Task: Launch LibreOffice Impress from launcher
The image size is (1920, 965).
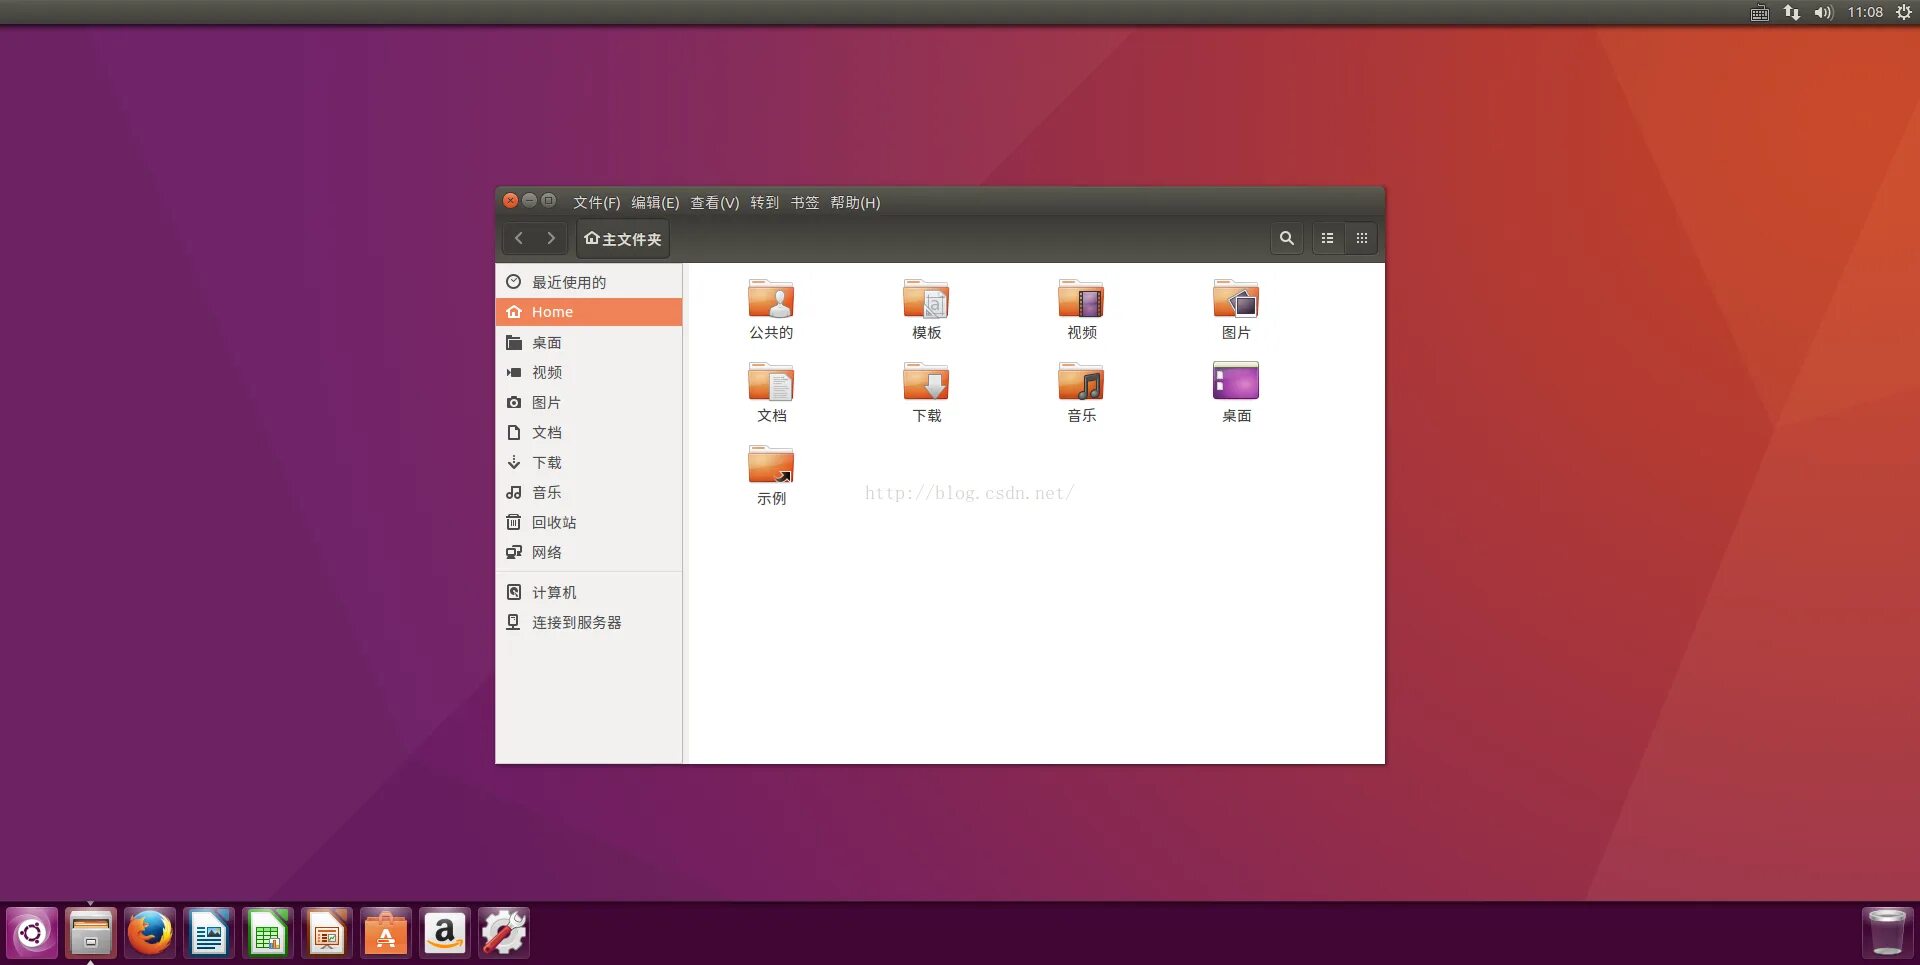Action: click(x=327, y=934)
